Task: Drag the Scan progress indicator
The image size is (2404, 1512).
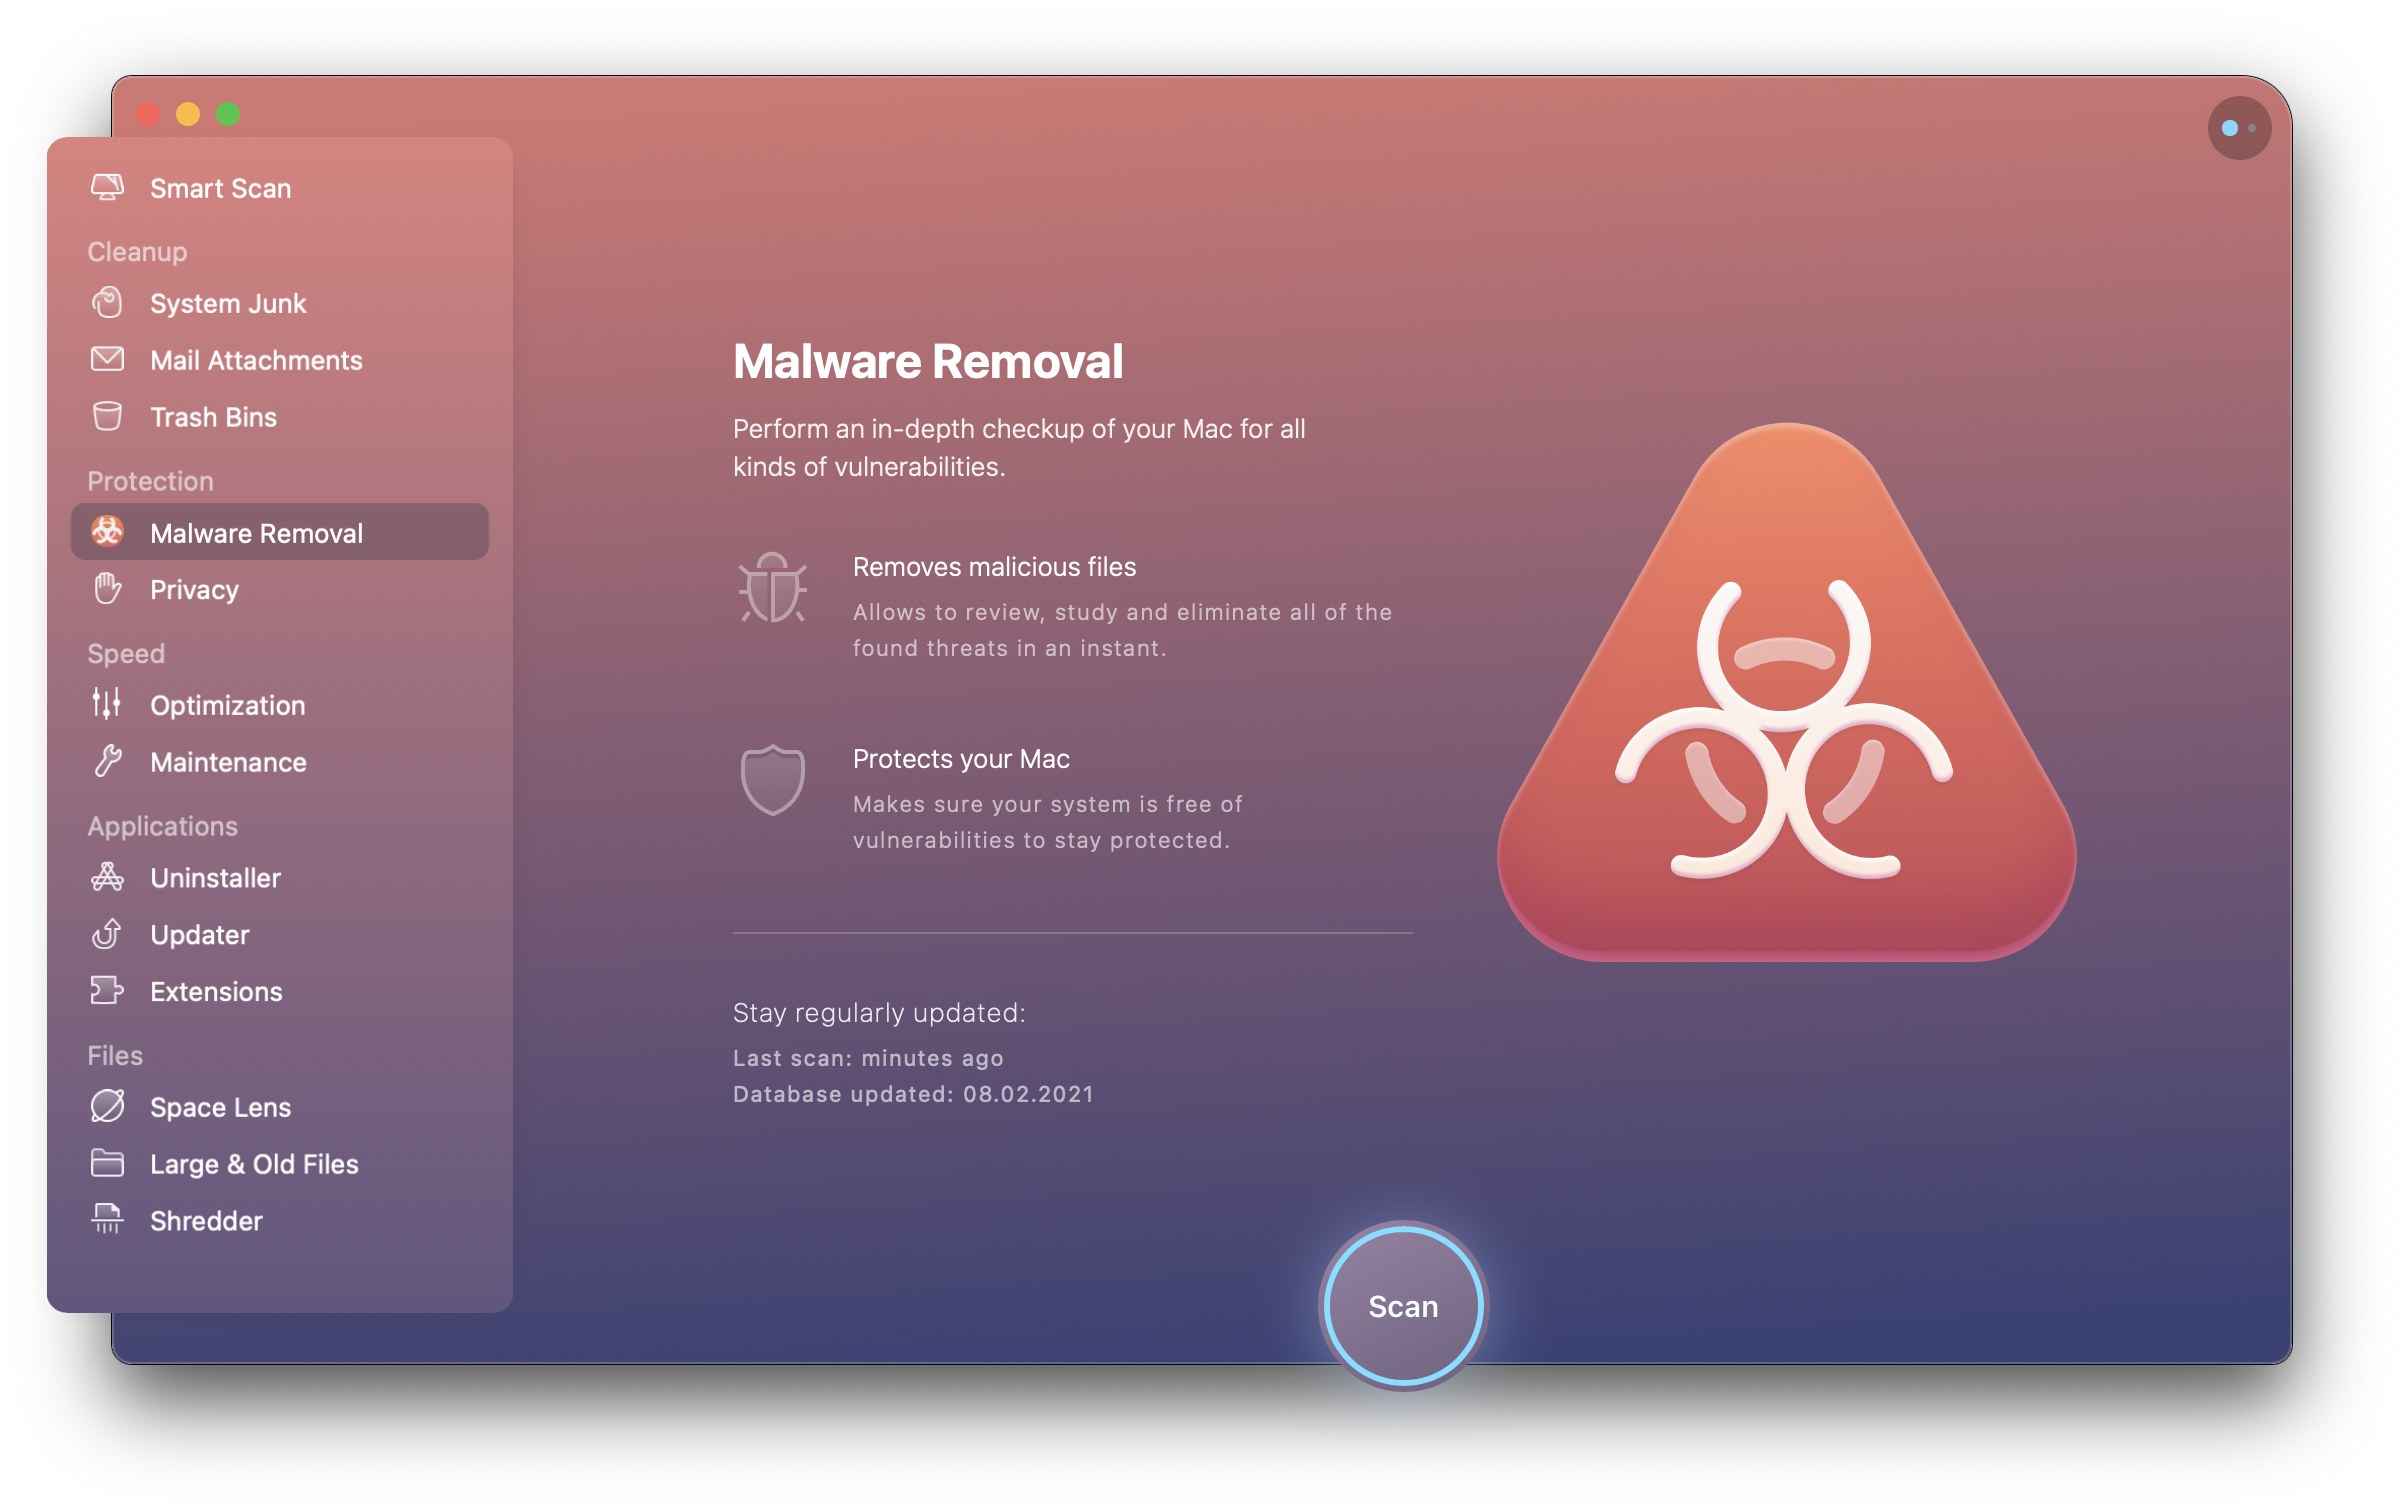Action: 1402,1305
